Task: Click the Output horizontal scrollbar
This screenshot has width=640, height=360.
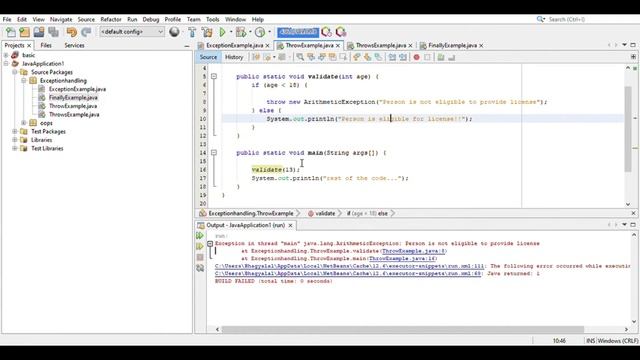Action: (x=402, y=329)
